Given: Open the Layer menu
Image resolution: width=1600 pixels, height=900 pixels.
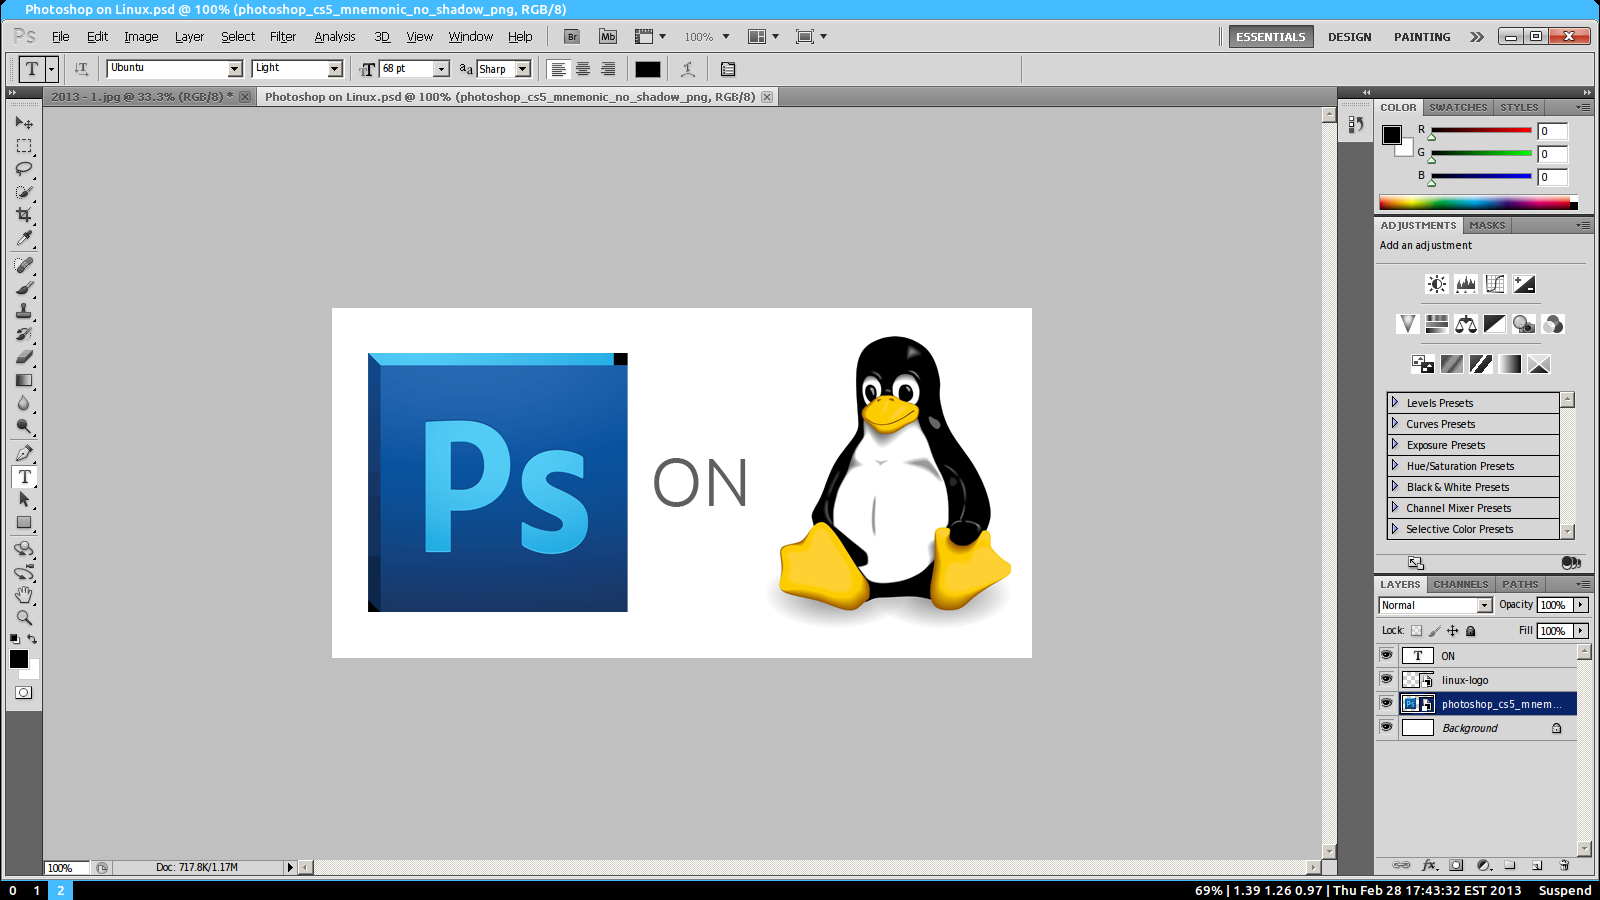Looking at the screenshot, I should coord(189,37).
